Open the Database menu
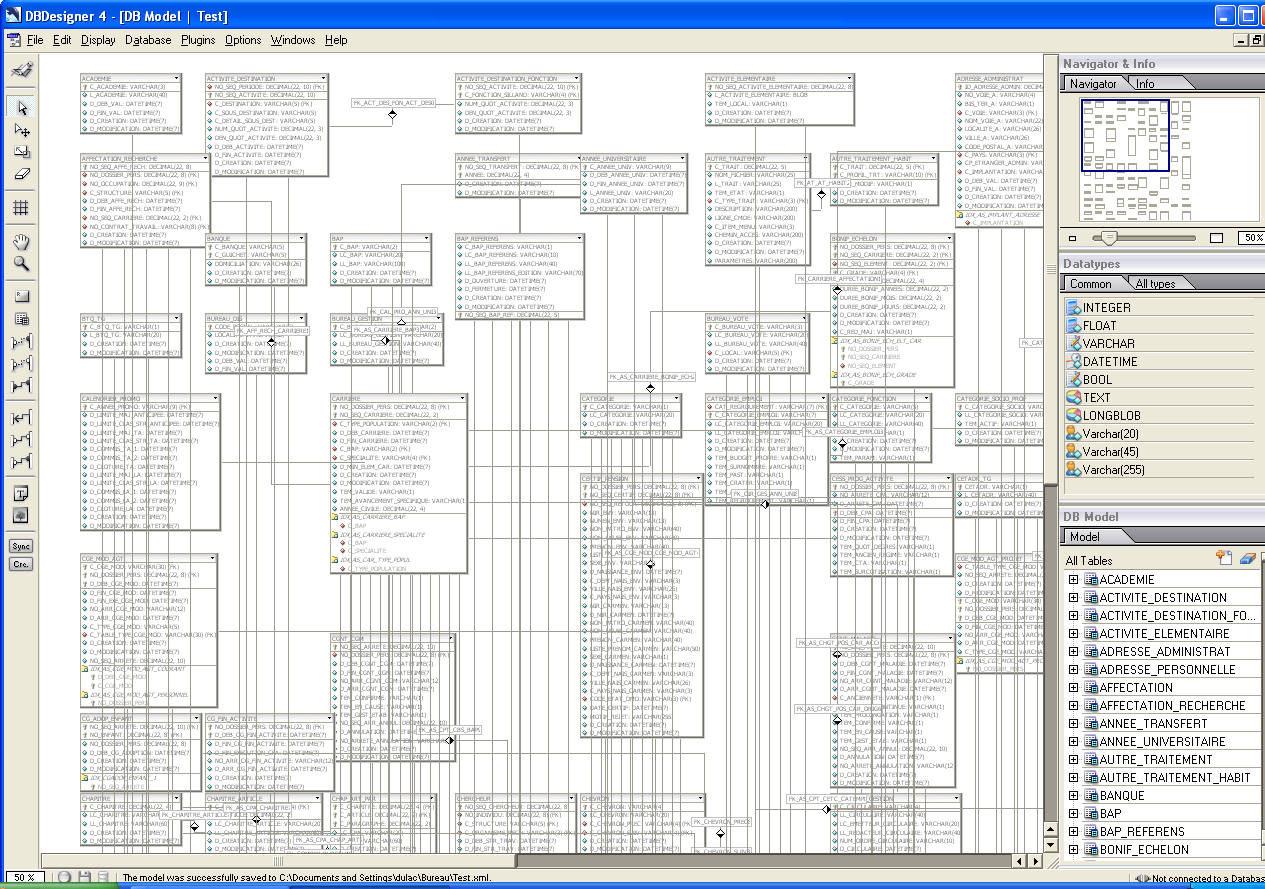The image size is (1265, 889). (148, 40)
